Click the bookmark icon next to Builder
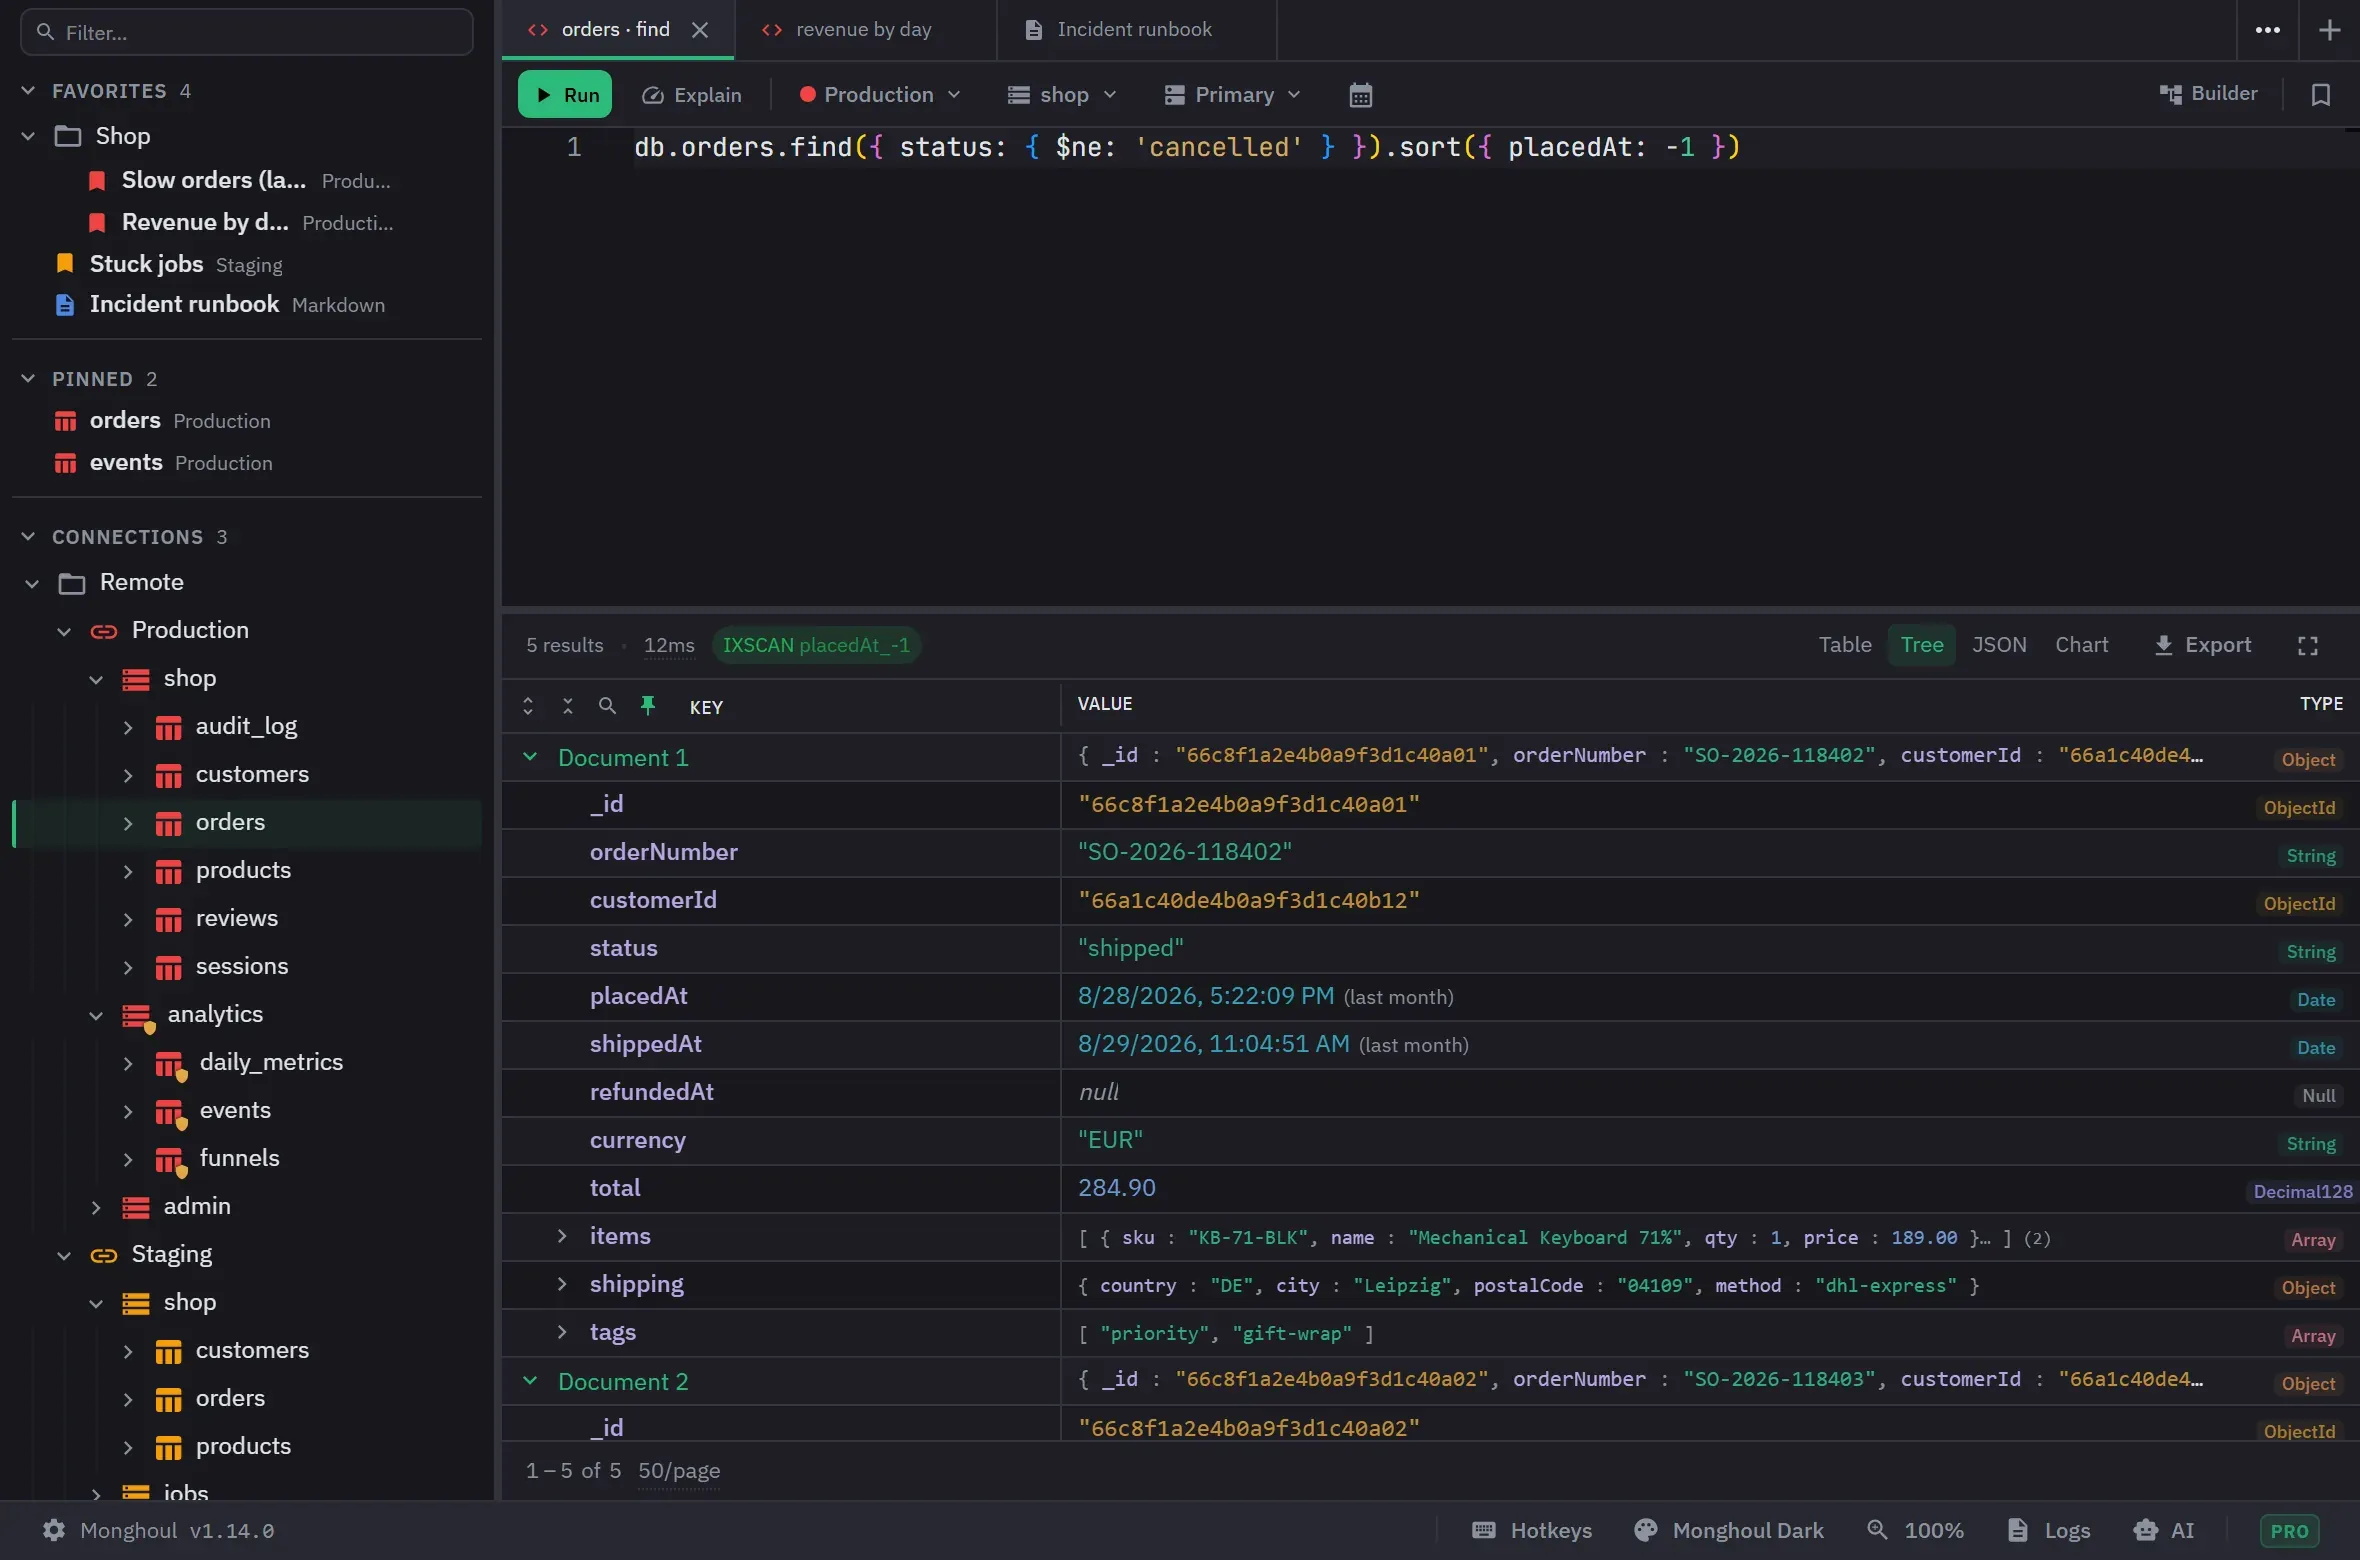This screenshot has height=1560, width=2360. [x=2321, y=95]
